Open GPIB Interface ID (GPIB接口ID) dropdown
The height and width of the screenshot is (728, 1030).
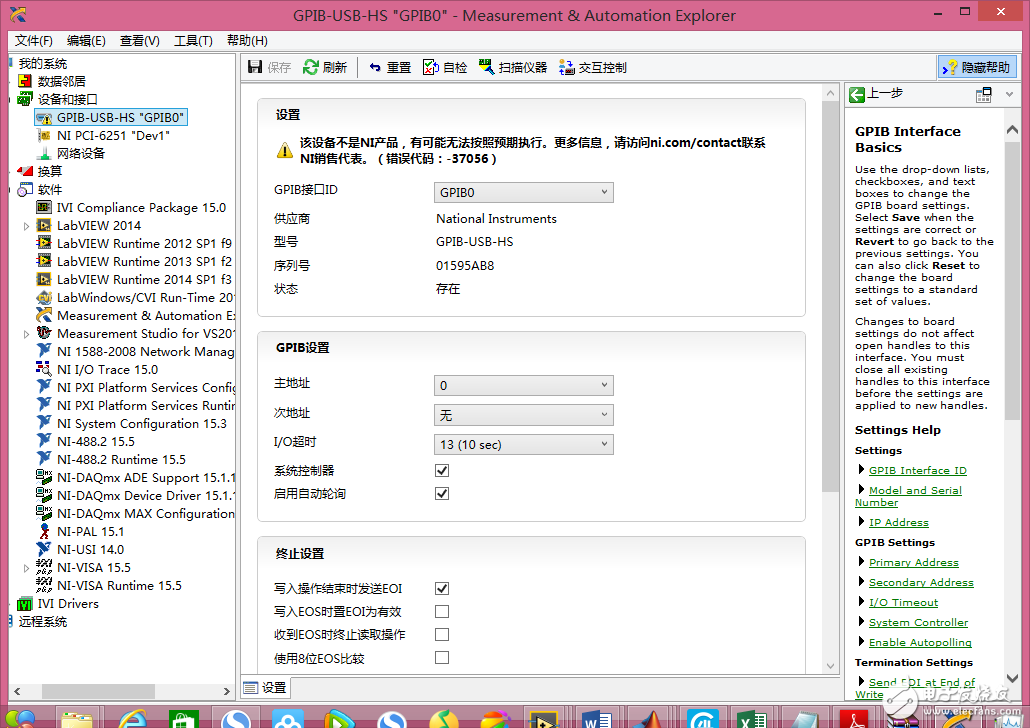click(524, 193)
